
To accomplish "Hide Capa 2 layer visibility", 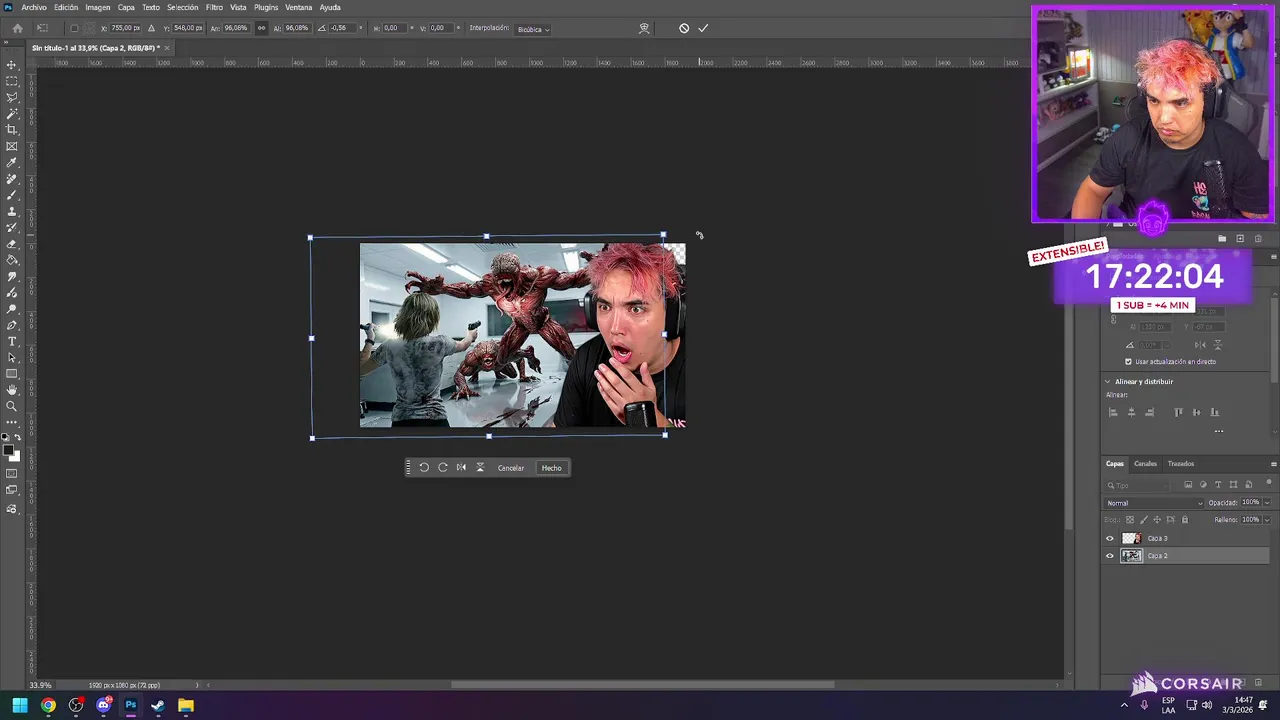I will click(1109, 556).
